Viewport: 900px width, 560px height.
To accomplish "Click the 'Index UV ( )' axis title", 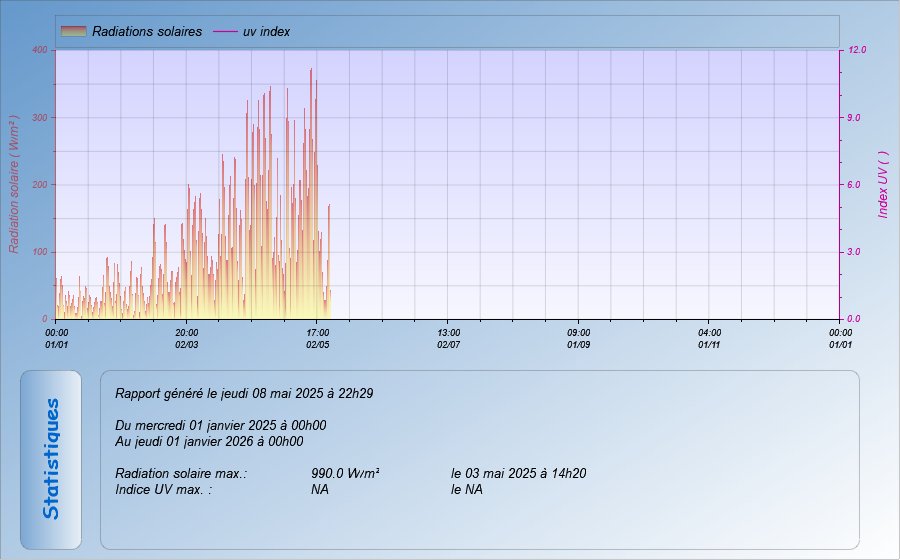I will click(x=883, y=184).
